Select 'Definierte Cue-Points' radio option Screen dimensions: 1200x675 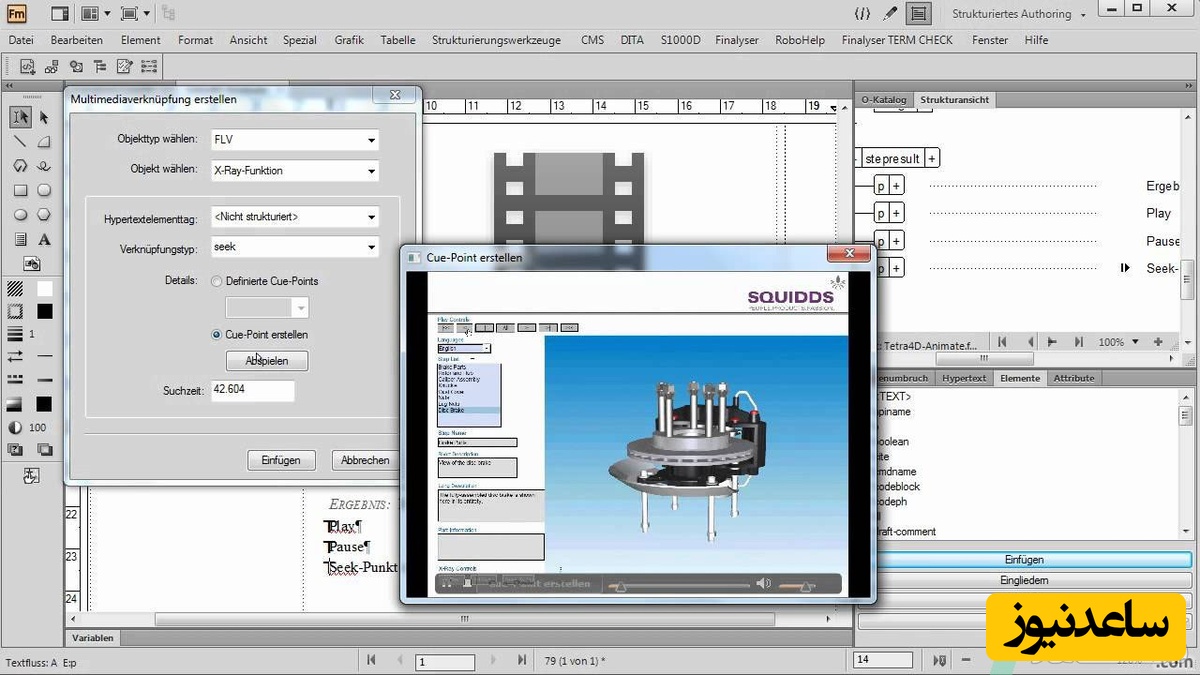pyautogui.click(x=217, y=282)
